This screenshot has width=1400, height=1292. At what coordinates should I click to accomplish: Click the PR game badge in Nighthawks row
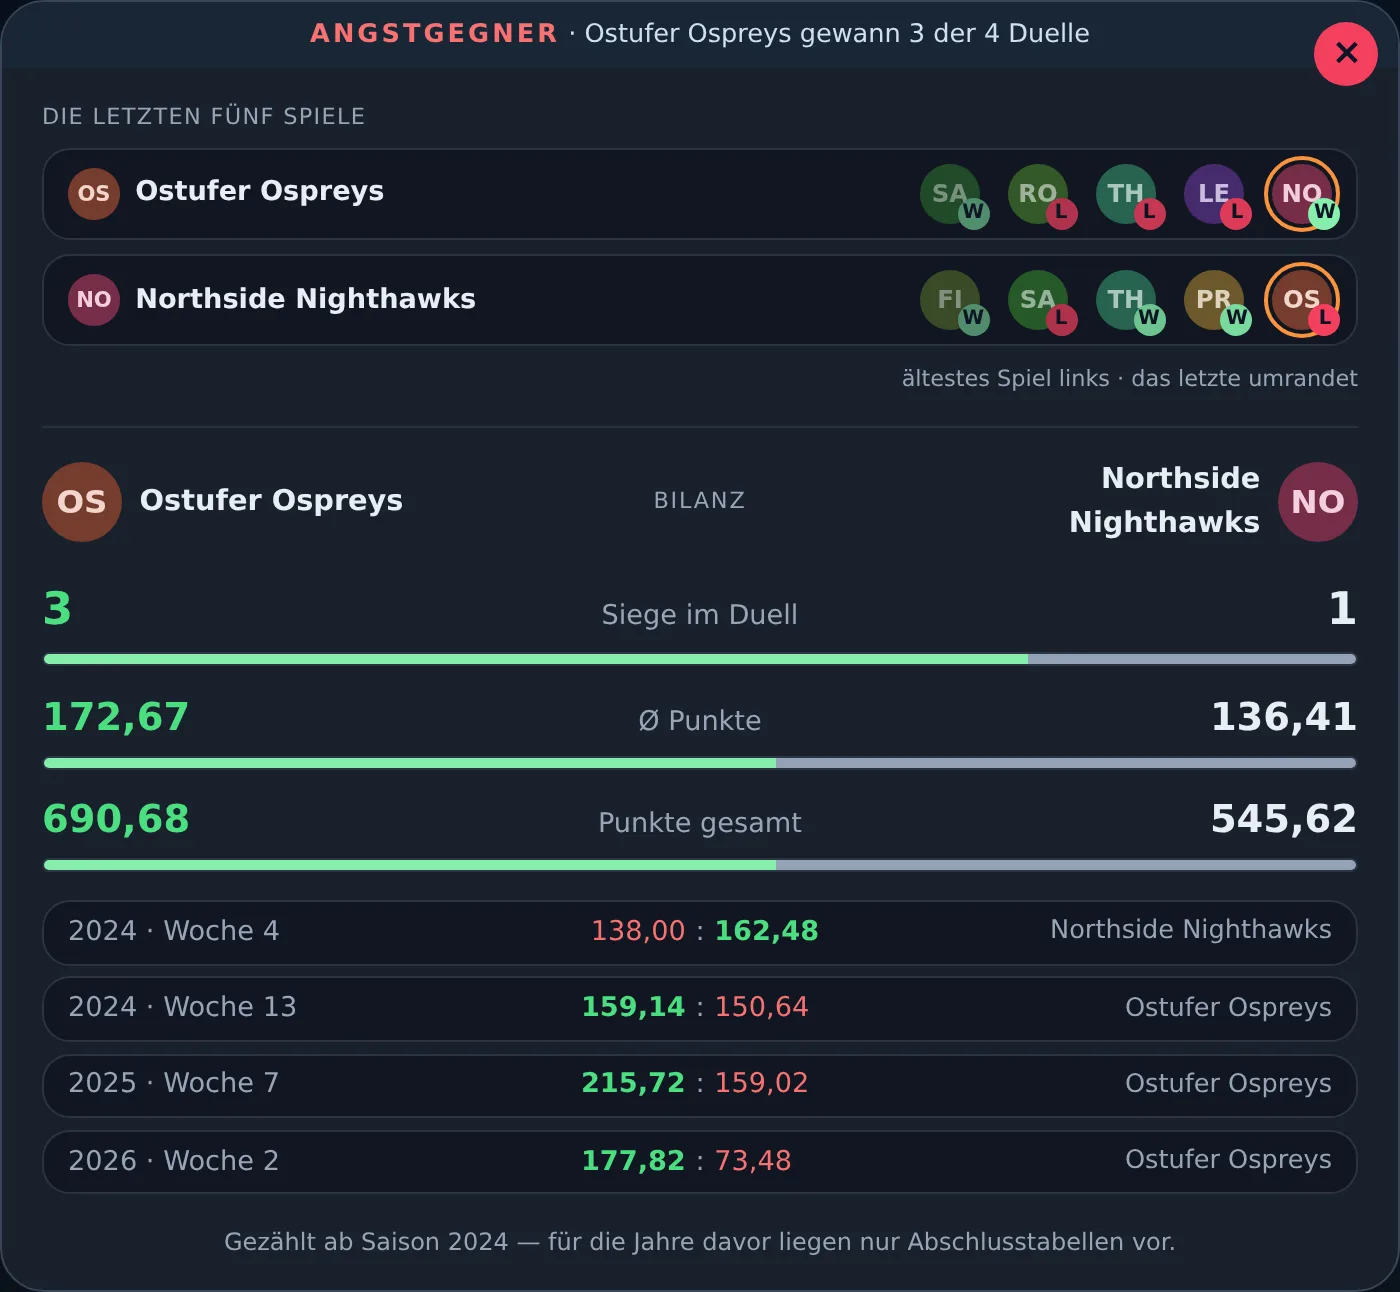click(x=1214, y=300)
